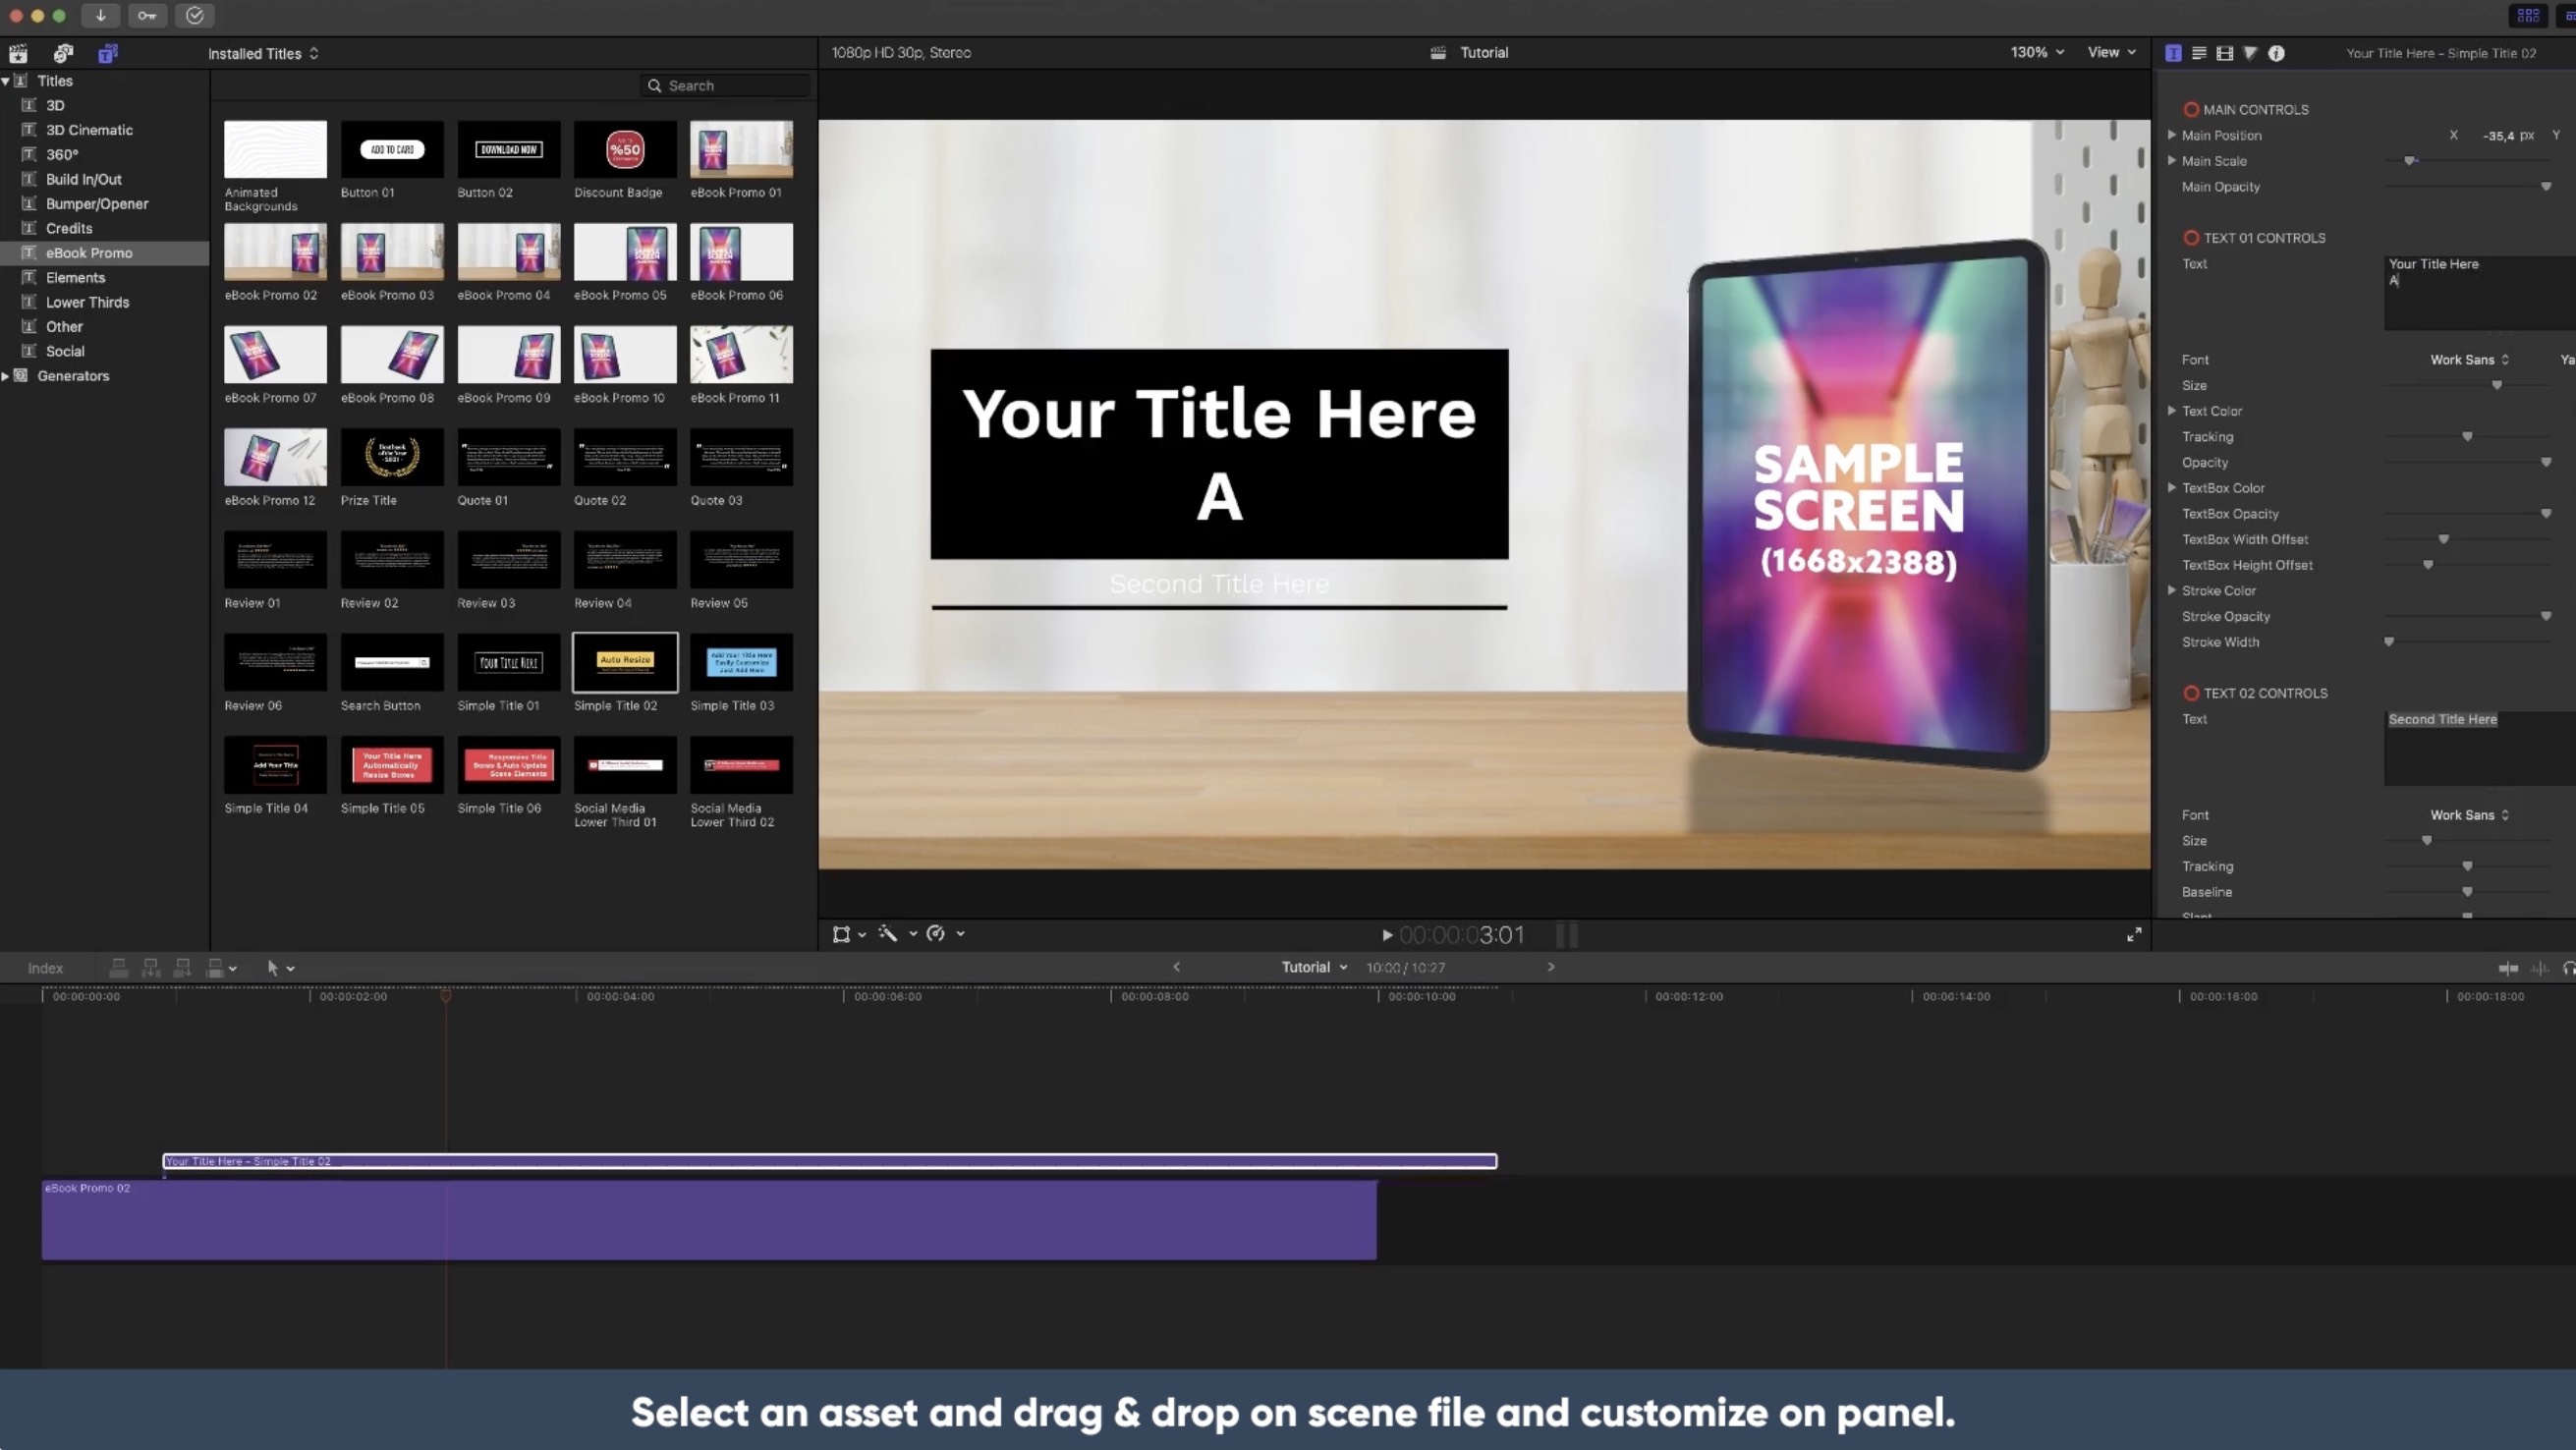Screen dimensions: 2576x1450
Task: Click the Photos and Audio sidebar icon
Action: (63, 53)
